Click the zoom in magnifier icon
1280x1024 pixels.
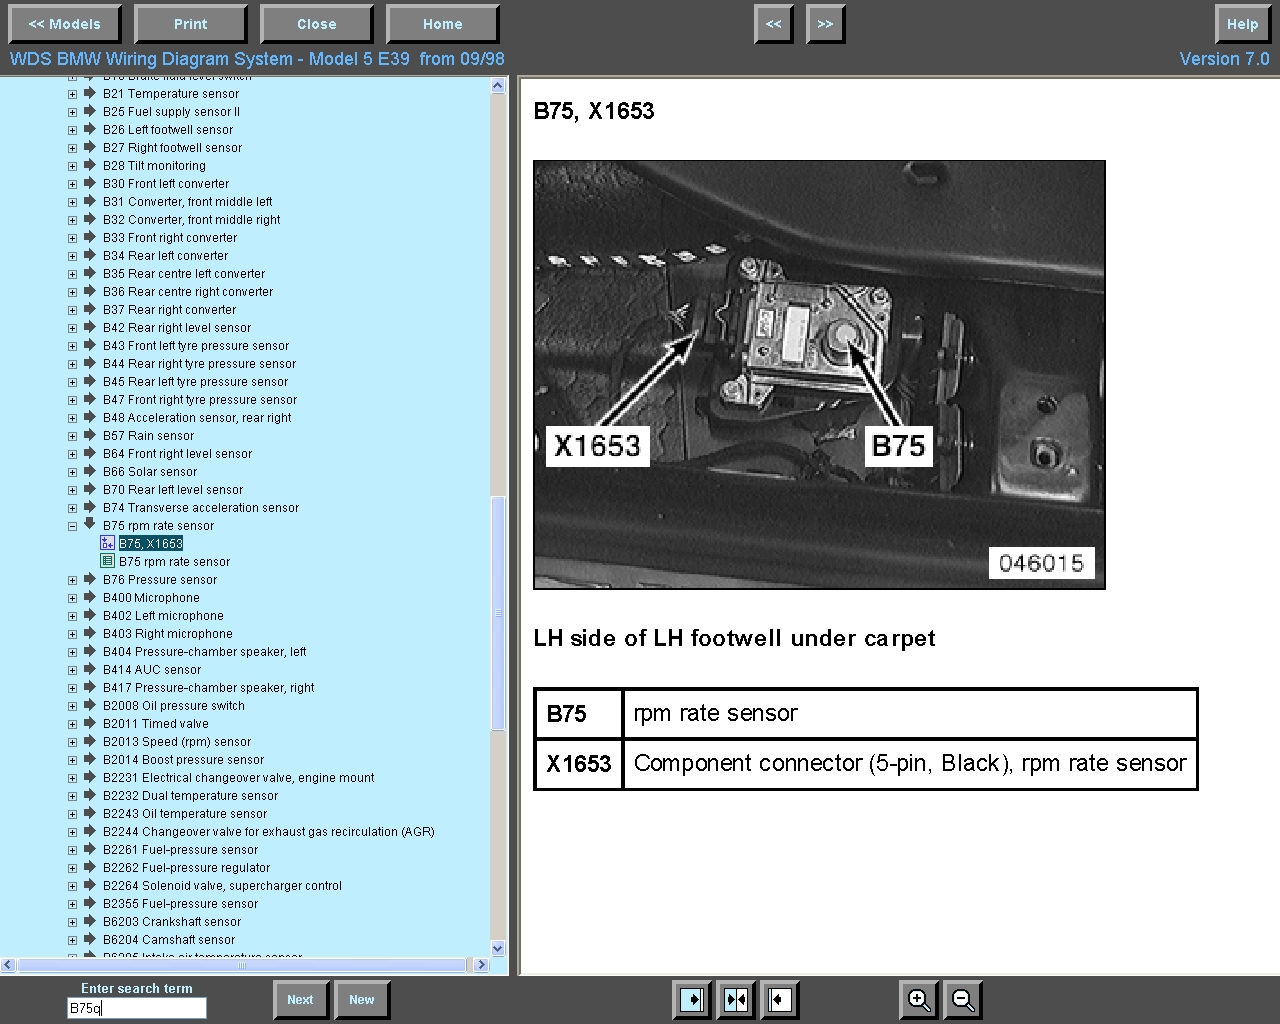coord(918,999)
